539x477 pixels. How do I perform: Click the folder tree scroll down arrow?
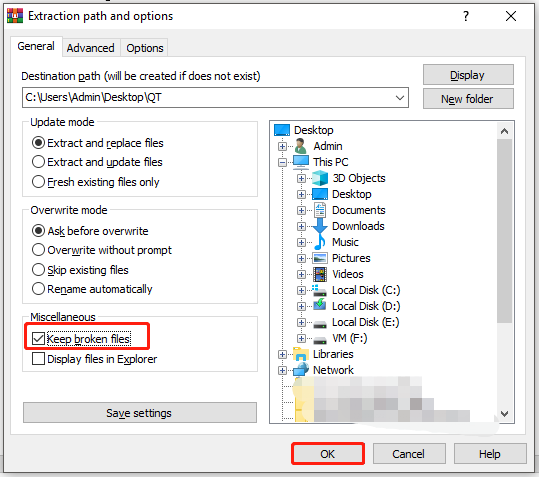504,414
